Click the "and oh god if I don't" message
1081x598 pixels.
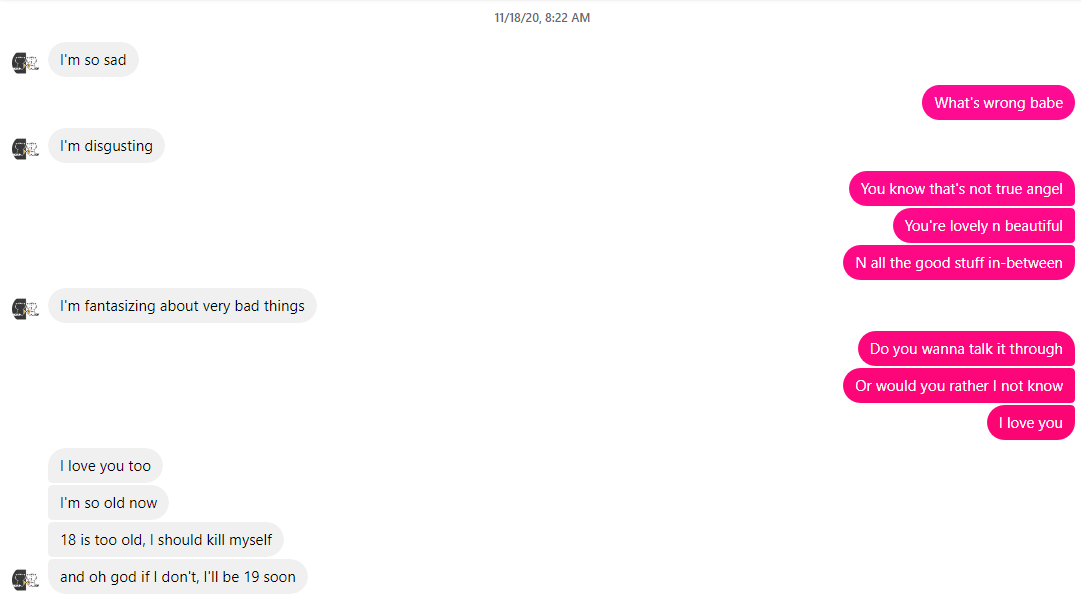[x=178, y=577]
